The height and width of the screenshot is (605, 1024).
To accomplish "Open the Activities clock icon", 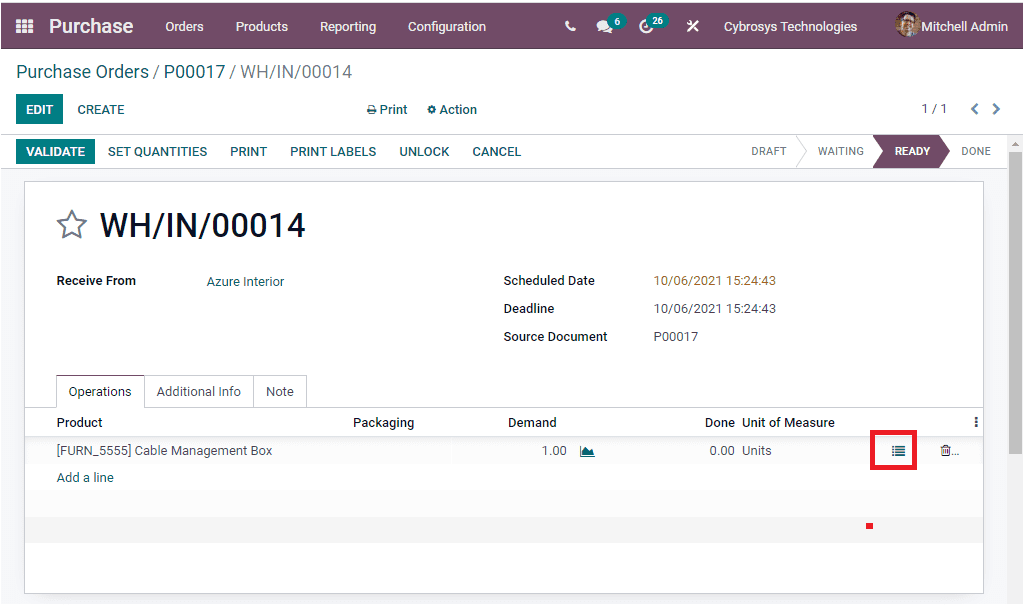I will [647, 26].
